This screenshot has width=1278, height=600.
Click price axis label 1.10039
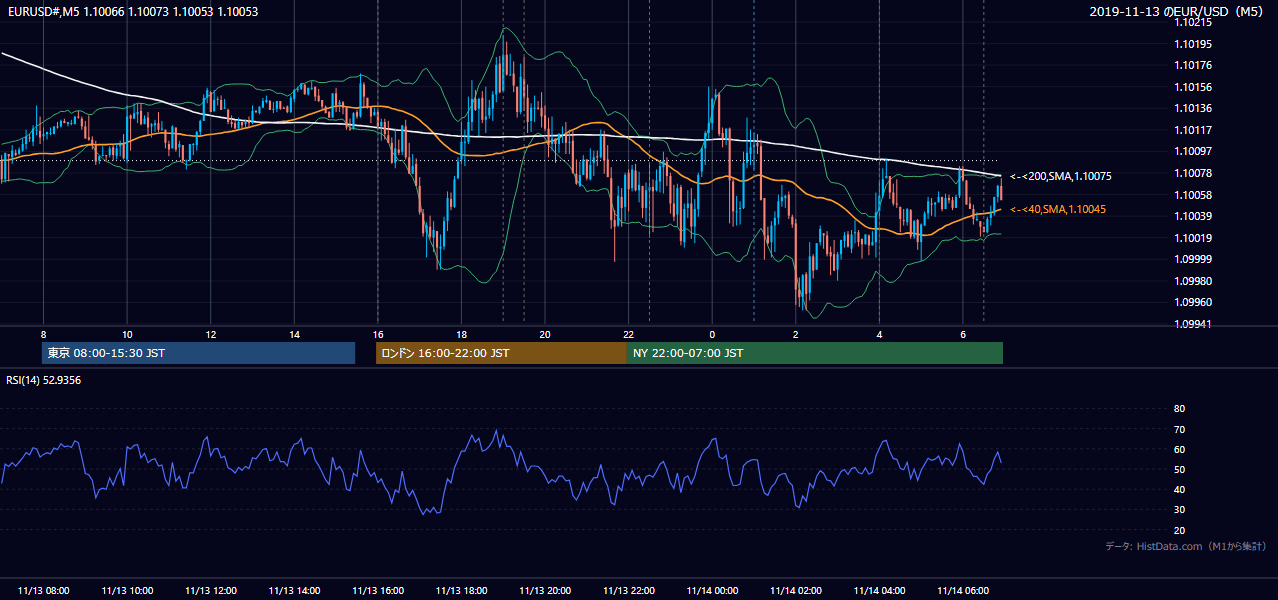tap(1194, 216)
